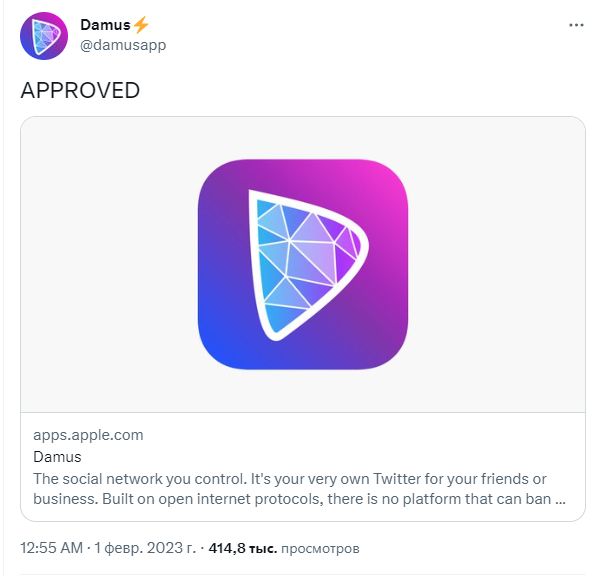The height and width of the screenshot is (576, 597).
Task: Open the 12:55 AM timestamp link
Action: pos(51,548)
